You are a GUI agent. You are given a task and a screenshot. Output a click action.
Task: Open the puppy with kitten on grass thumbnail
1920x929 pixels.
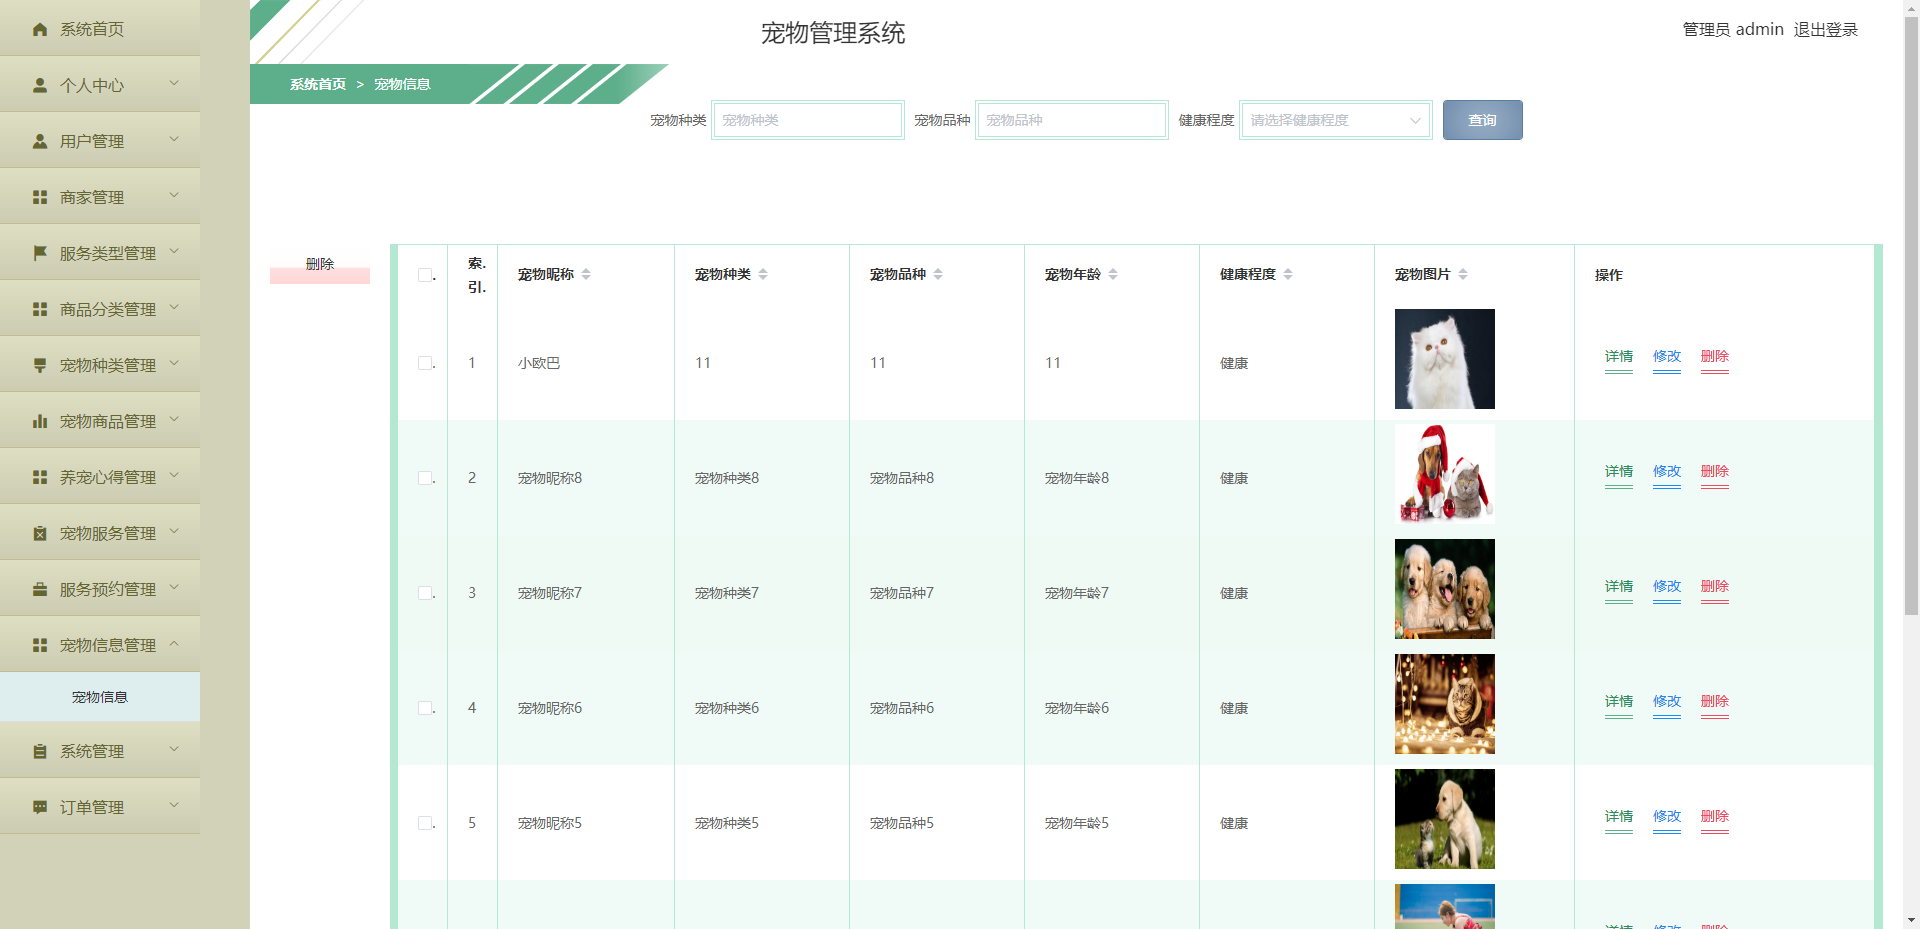pyautogui.click(x=1445, y=819)
